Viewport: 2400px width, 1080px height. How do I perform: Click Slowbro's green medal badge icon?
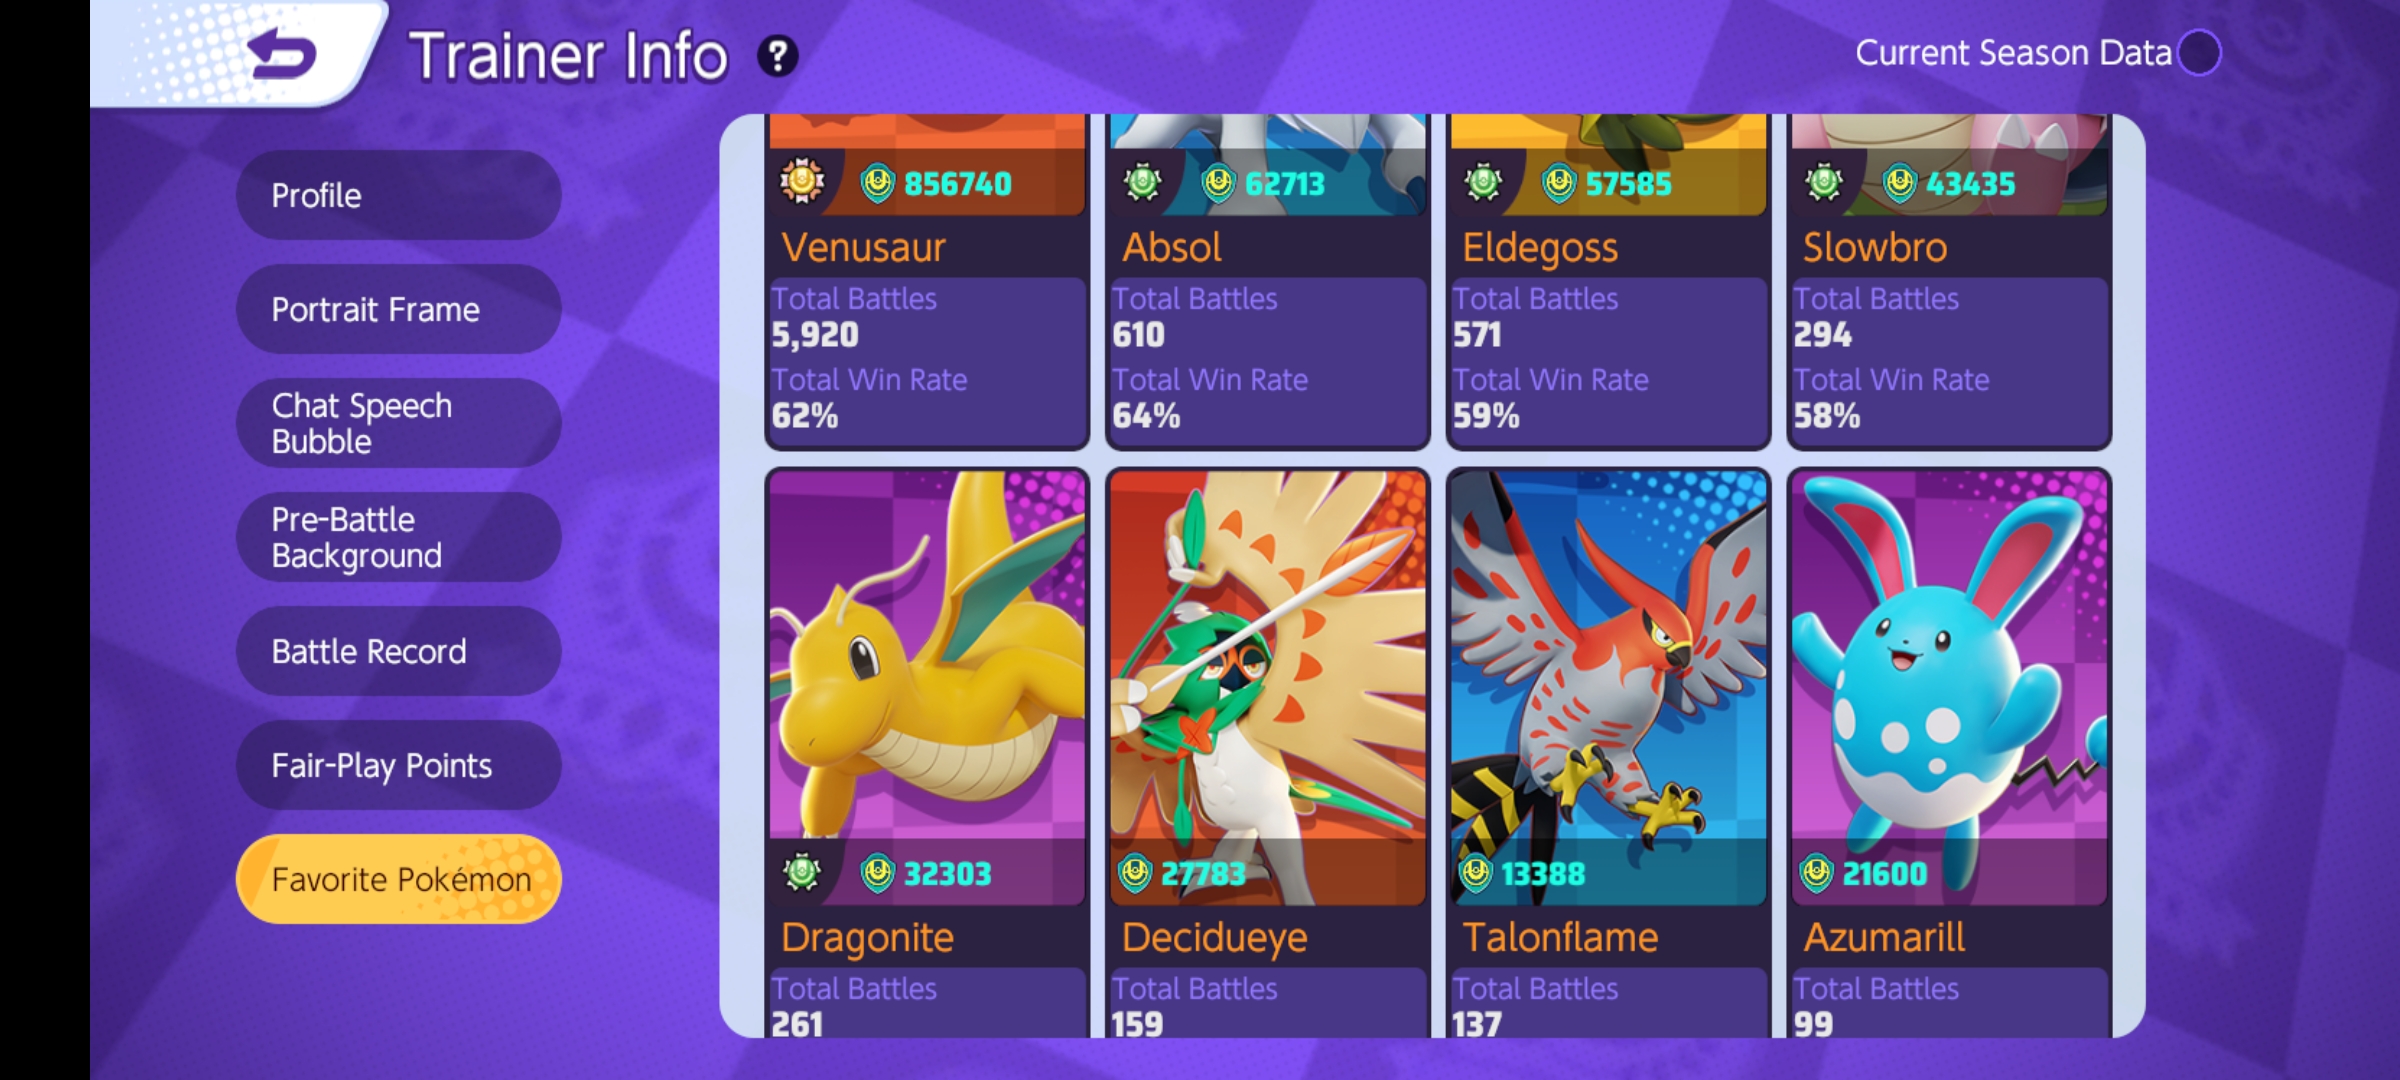[x=1824, y=183]
